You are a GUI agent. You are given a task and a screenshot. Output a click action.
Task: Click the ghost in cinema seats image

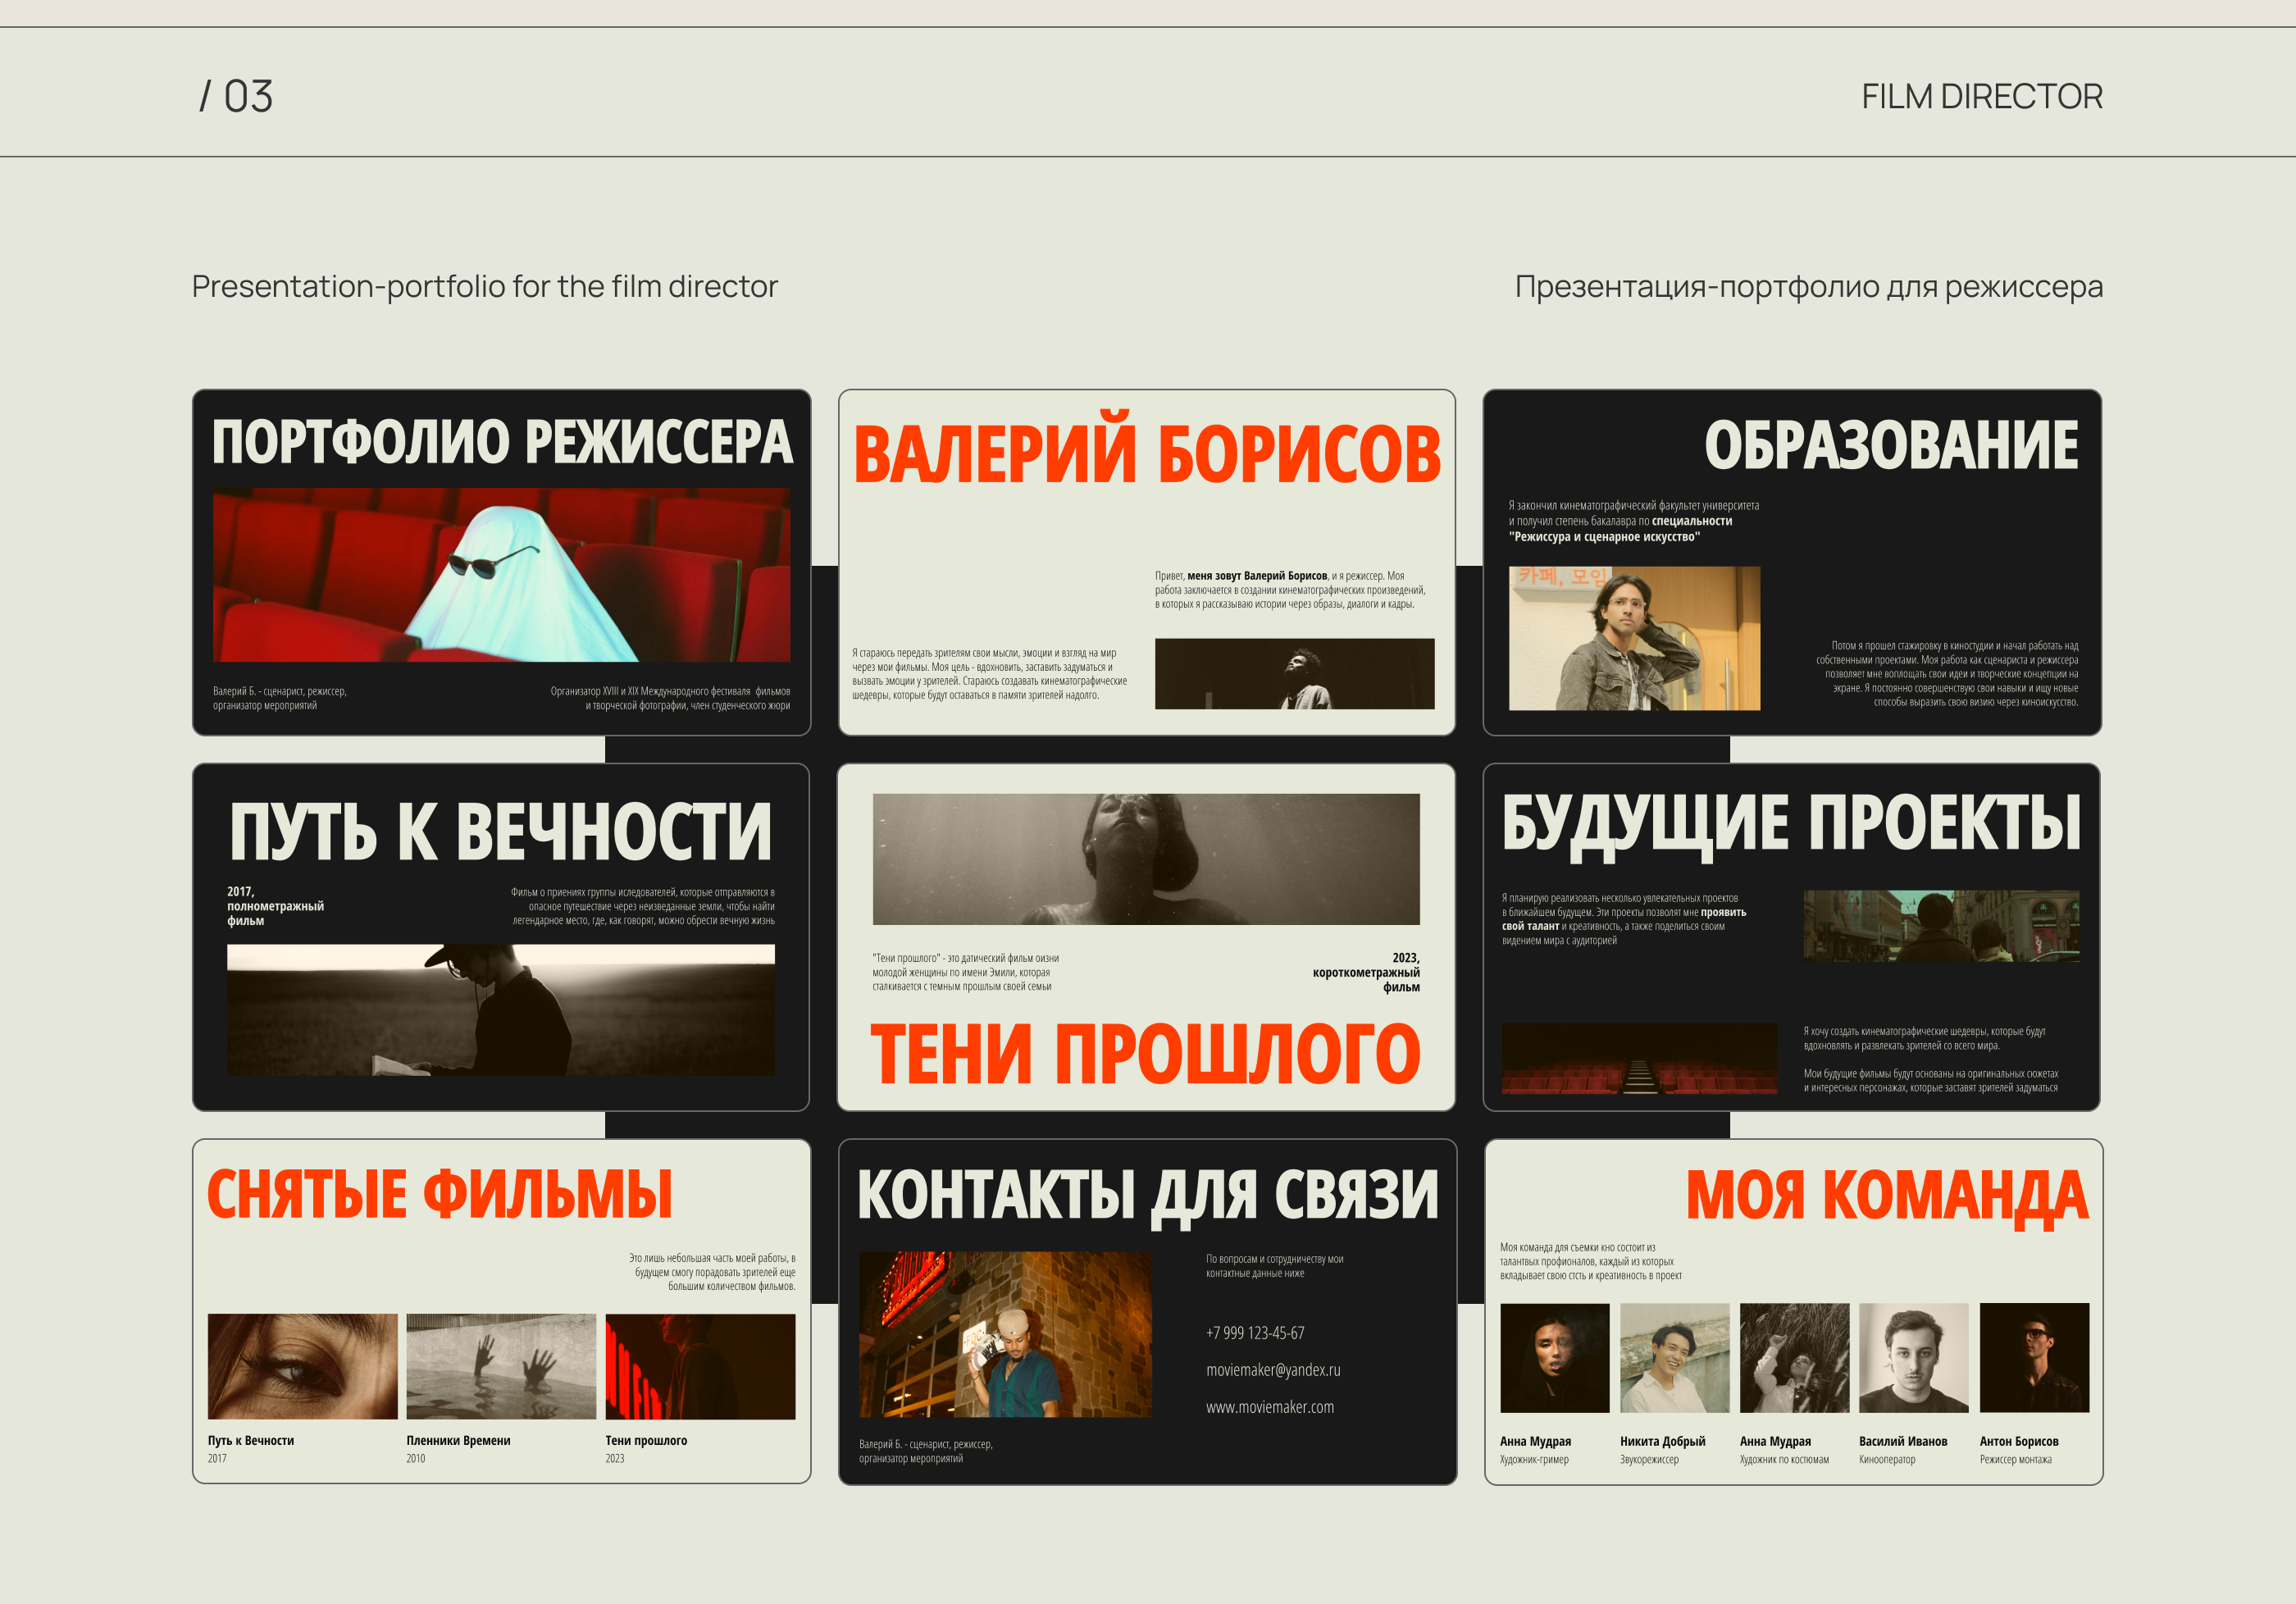[501, 575]
